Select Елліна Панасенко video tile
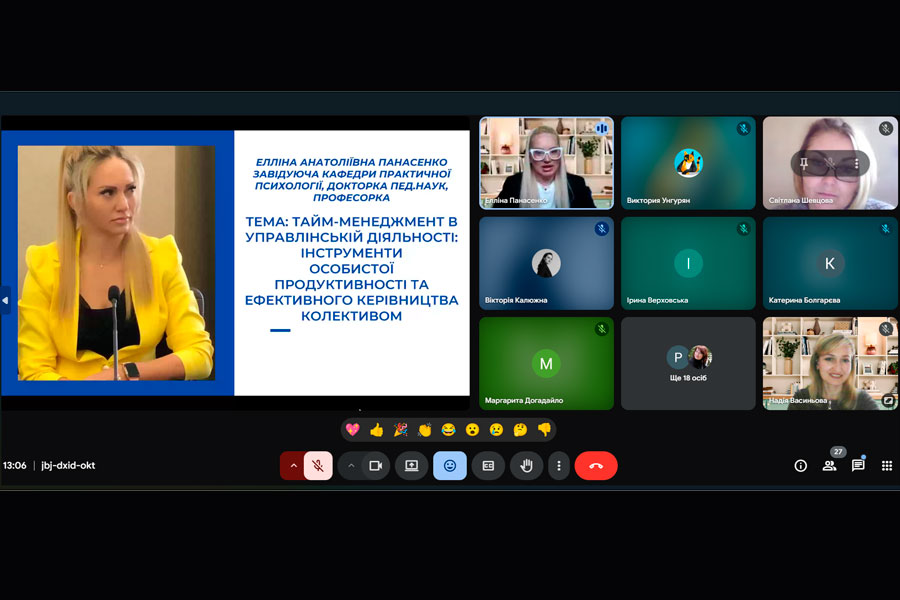Image resolution: width=900 pixels, height=600 pixels. point(546,163)
